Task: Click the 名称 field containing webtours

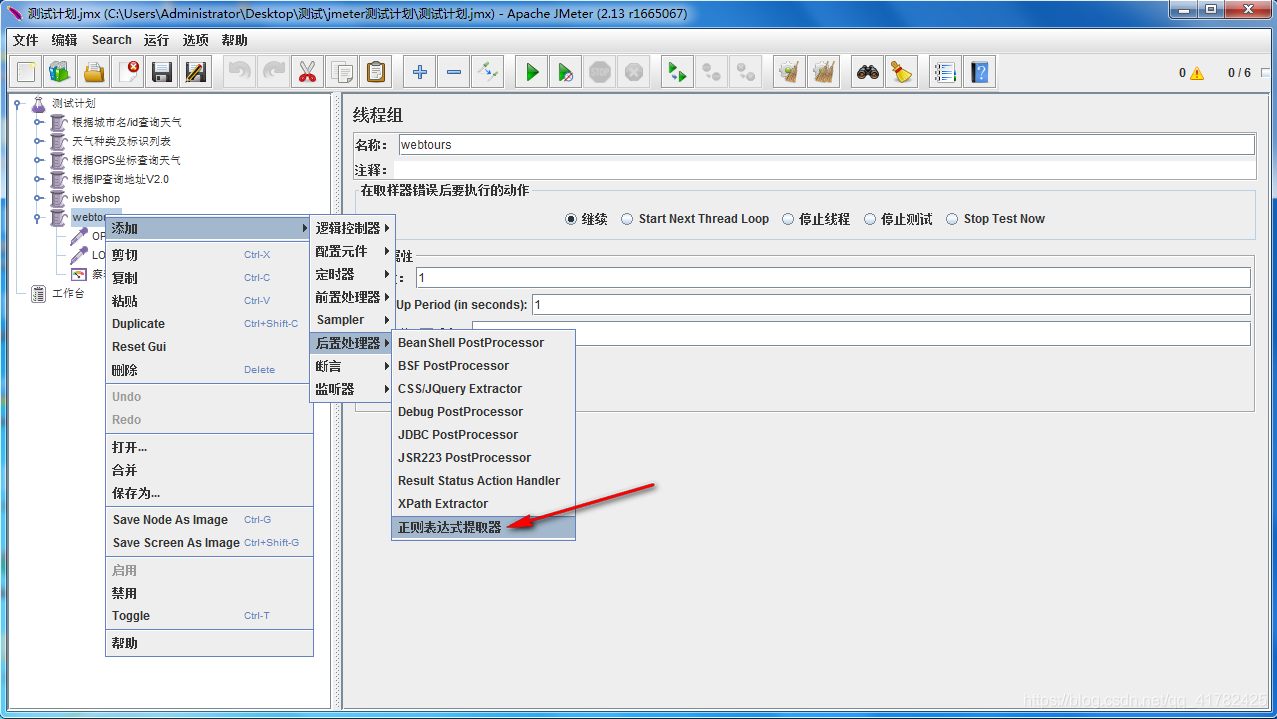Action: (826, 145)
